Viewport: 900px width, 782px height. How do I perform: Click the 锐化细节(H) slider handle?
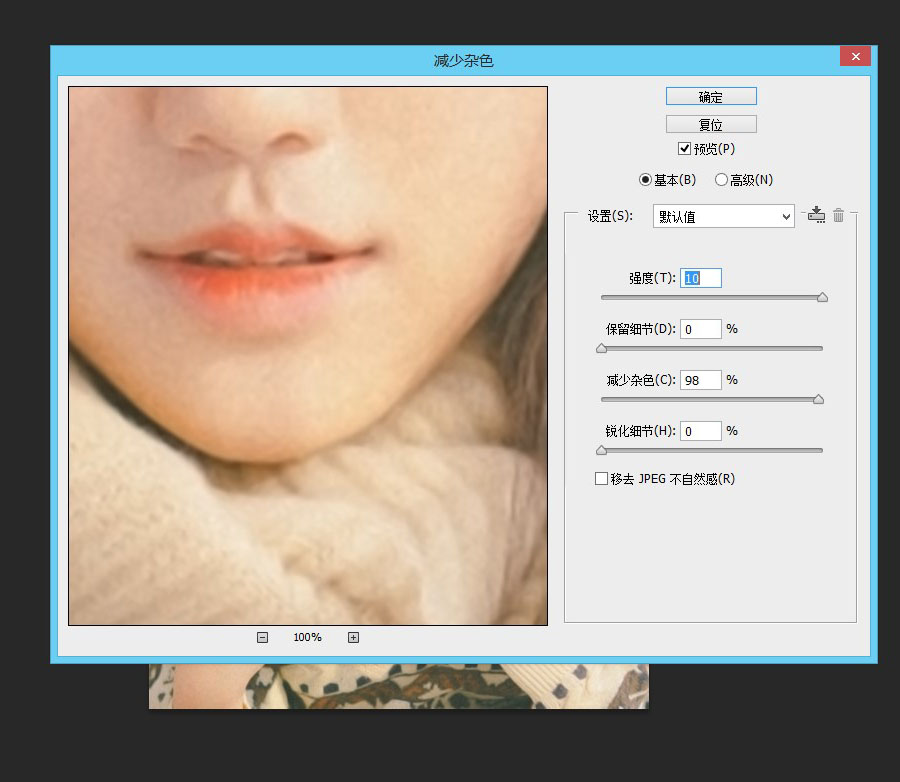coord(602,450)
